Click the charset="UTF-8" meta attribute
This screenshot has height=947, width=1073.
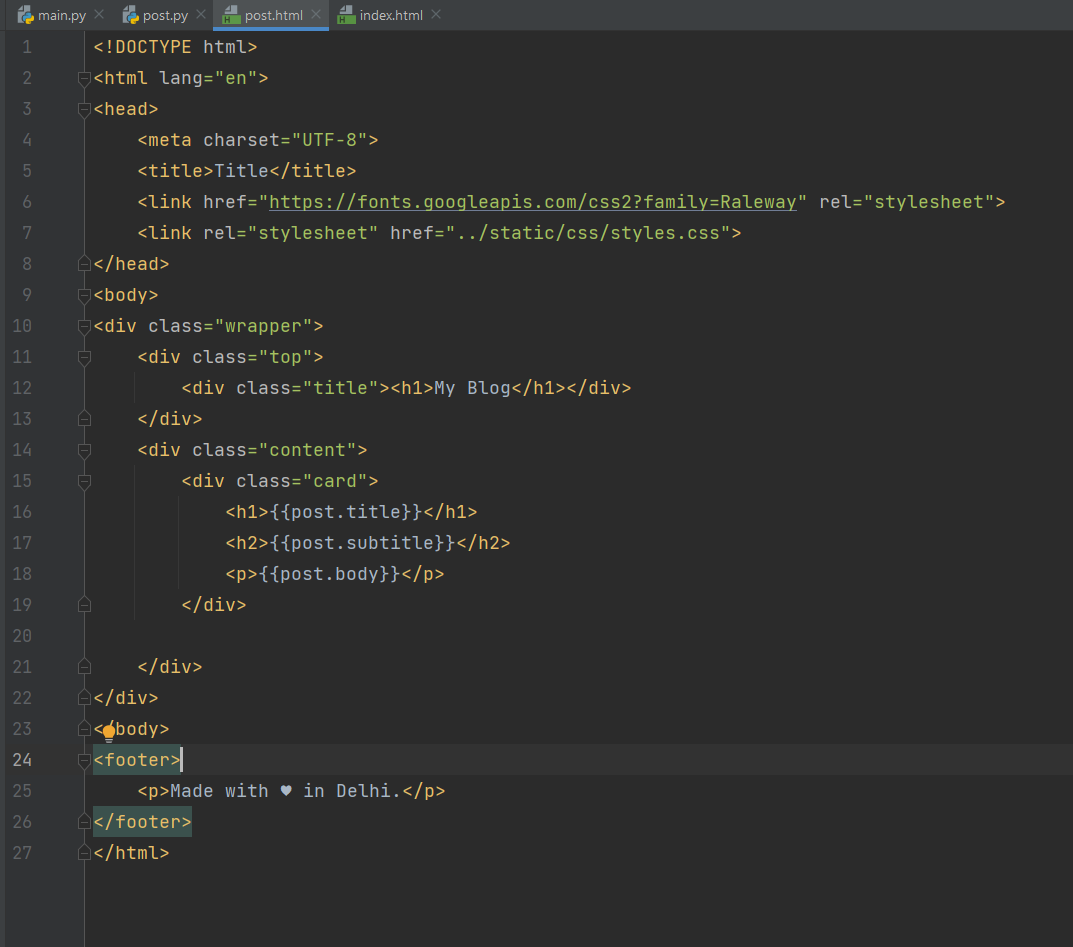(x=285, y=140)
